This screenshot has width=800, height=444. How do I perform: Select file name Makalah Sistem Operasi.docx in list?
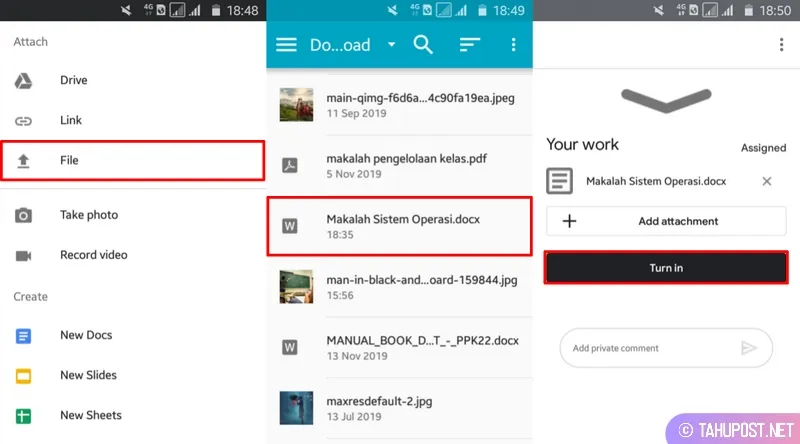(x=403, y=219)
